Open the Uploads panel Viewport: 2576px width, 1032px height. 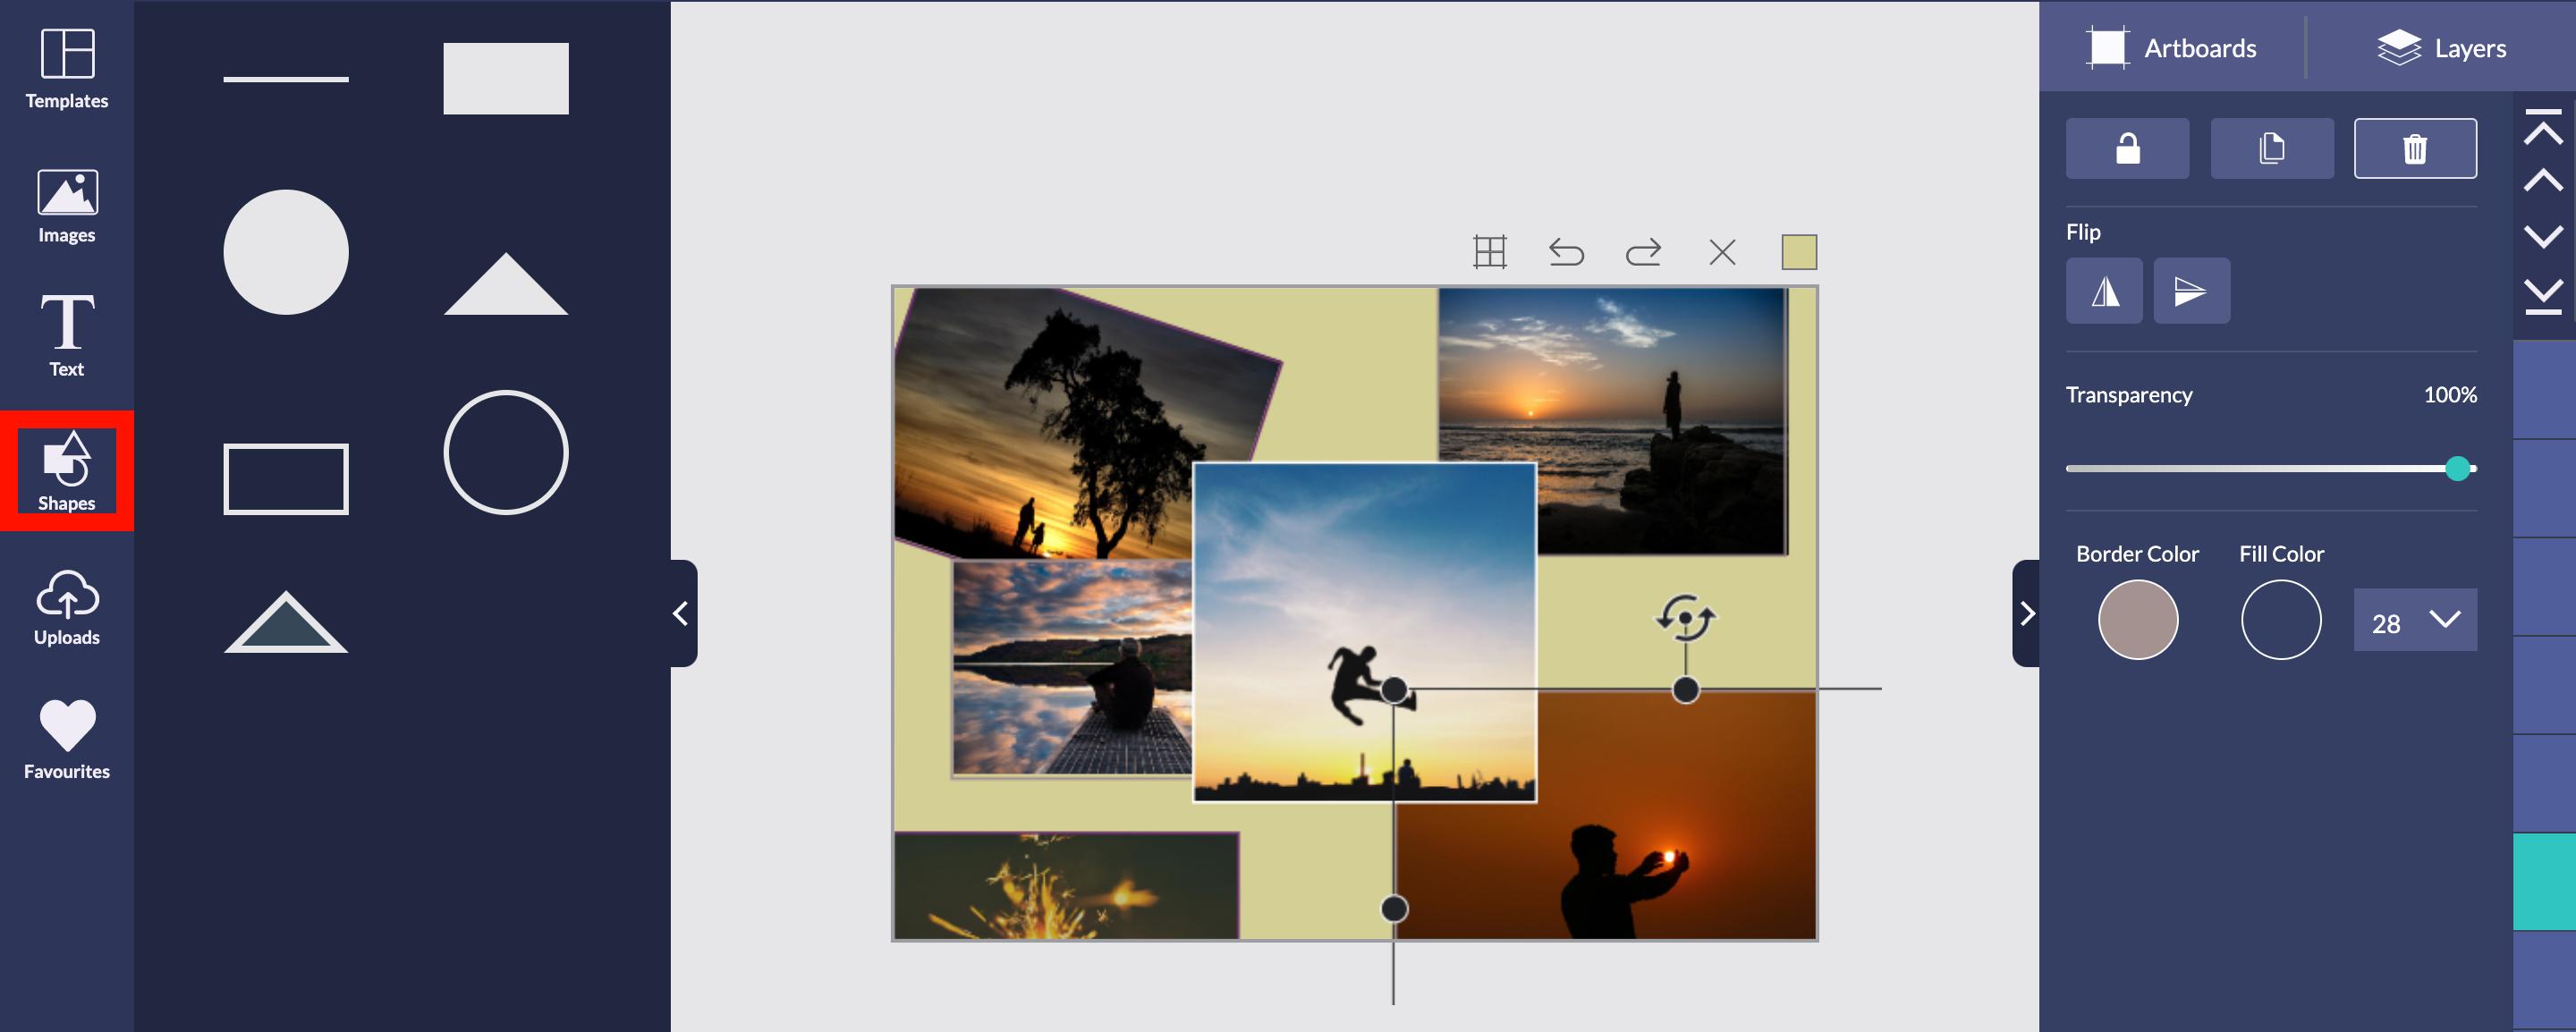(x=65, y=605)
